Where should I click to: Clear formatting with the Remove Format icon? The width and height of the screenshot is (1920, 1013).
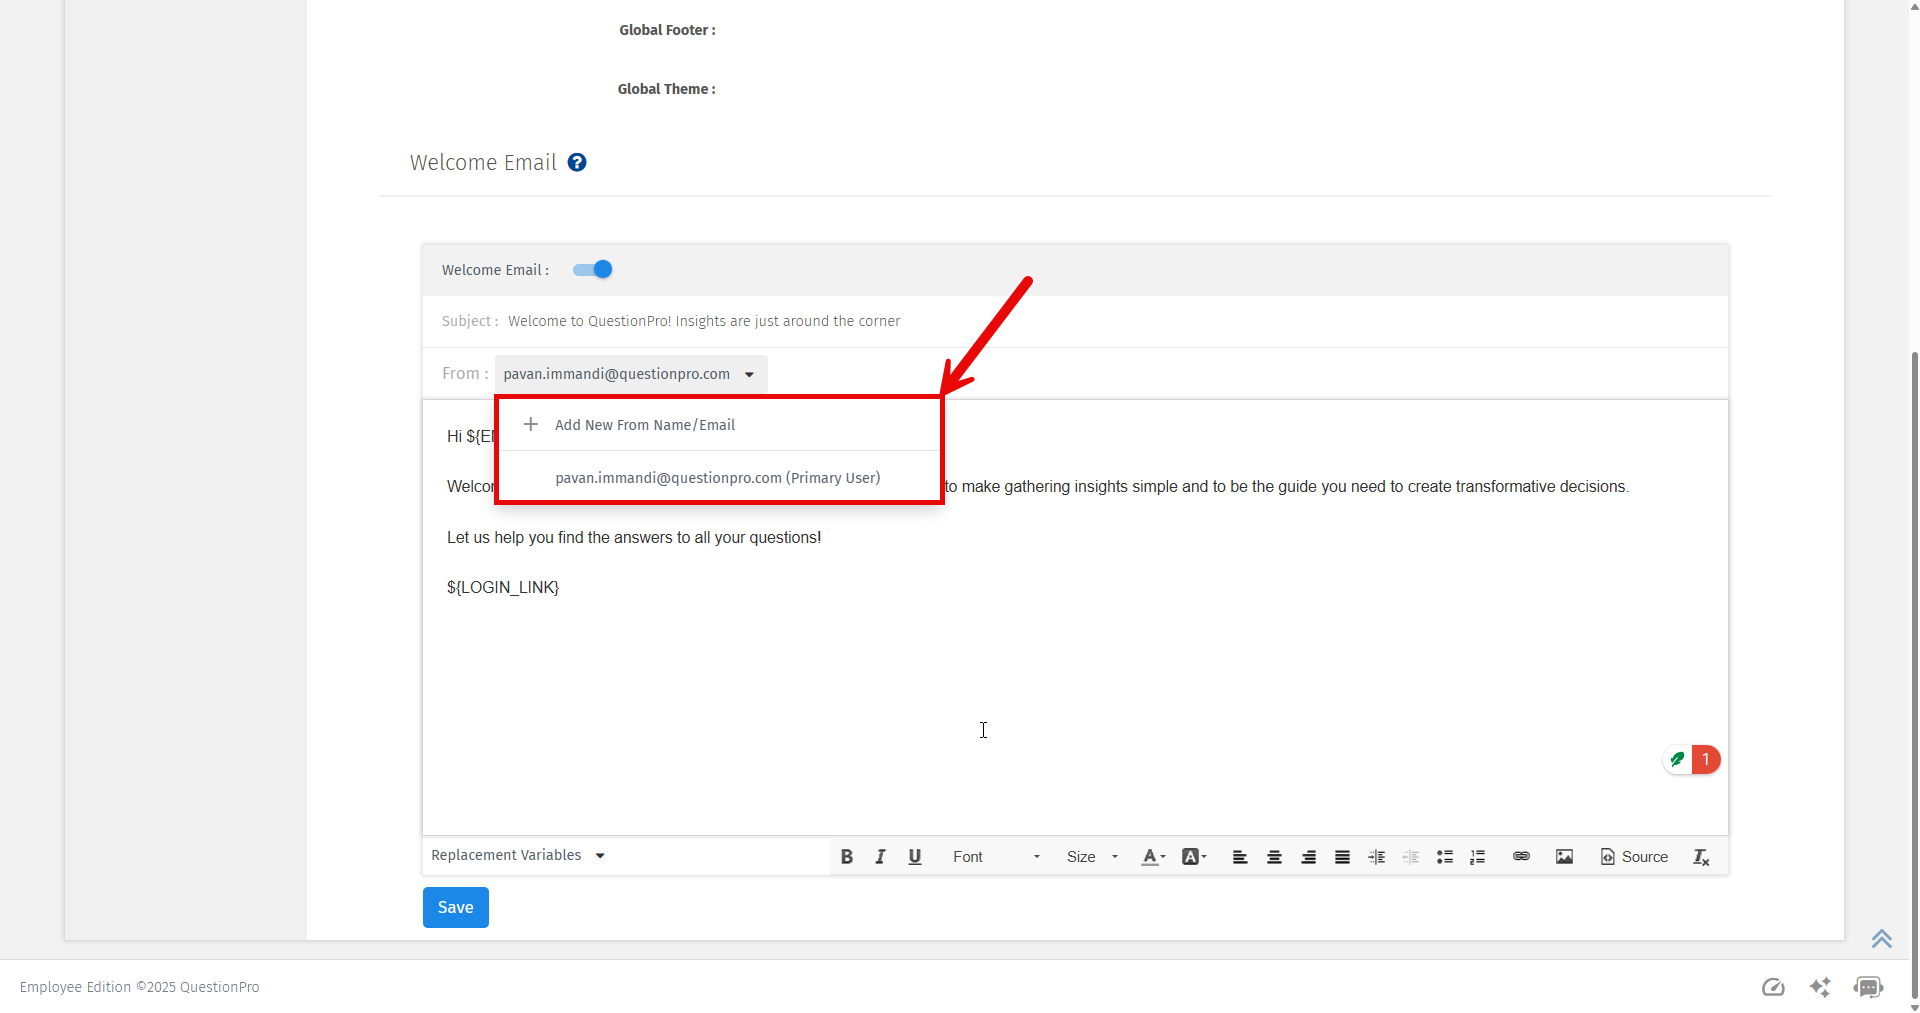tap(1701, 857)
